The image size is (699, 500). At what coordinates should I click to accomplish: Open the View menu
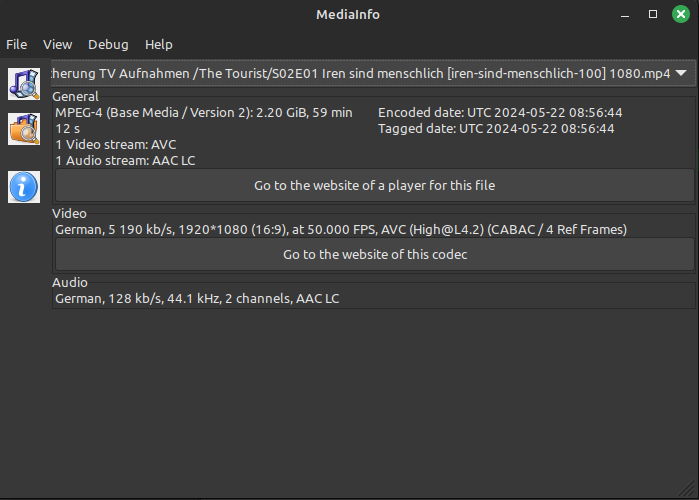click(x=58, y=45)
